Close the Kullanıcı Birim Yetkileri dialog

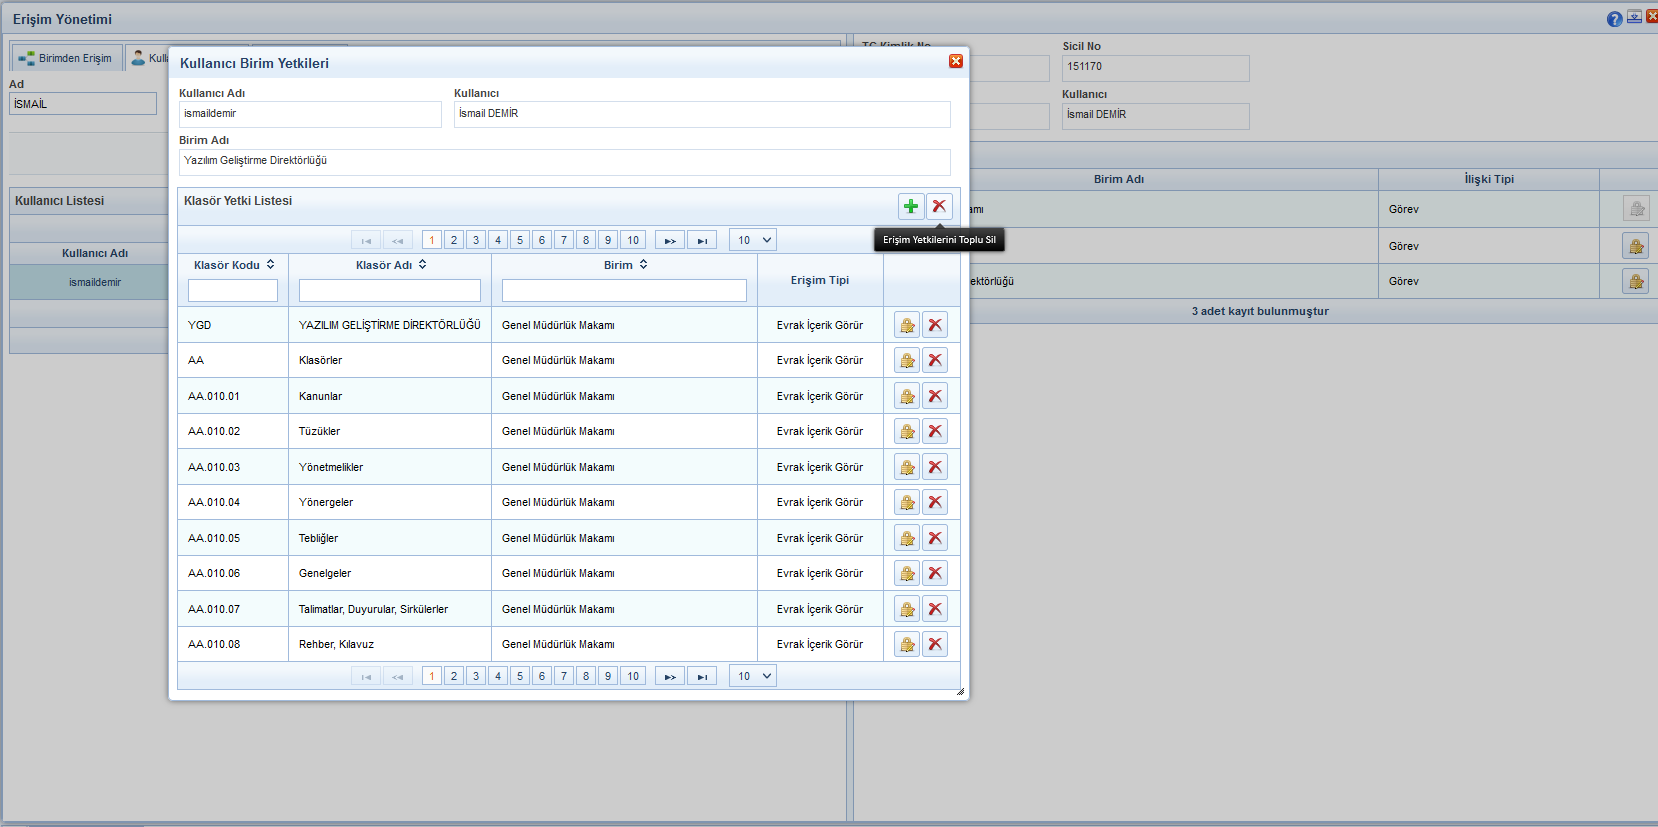956,61
